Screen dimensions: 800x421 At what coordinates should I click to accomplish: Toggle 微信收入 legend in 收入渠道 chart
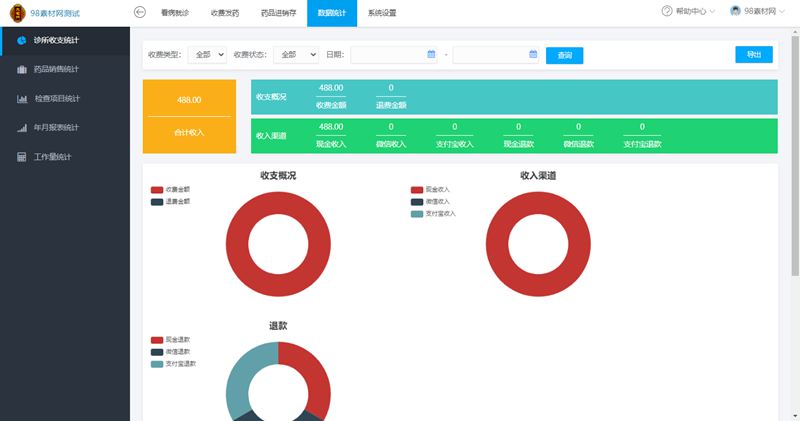[432, 201]
